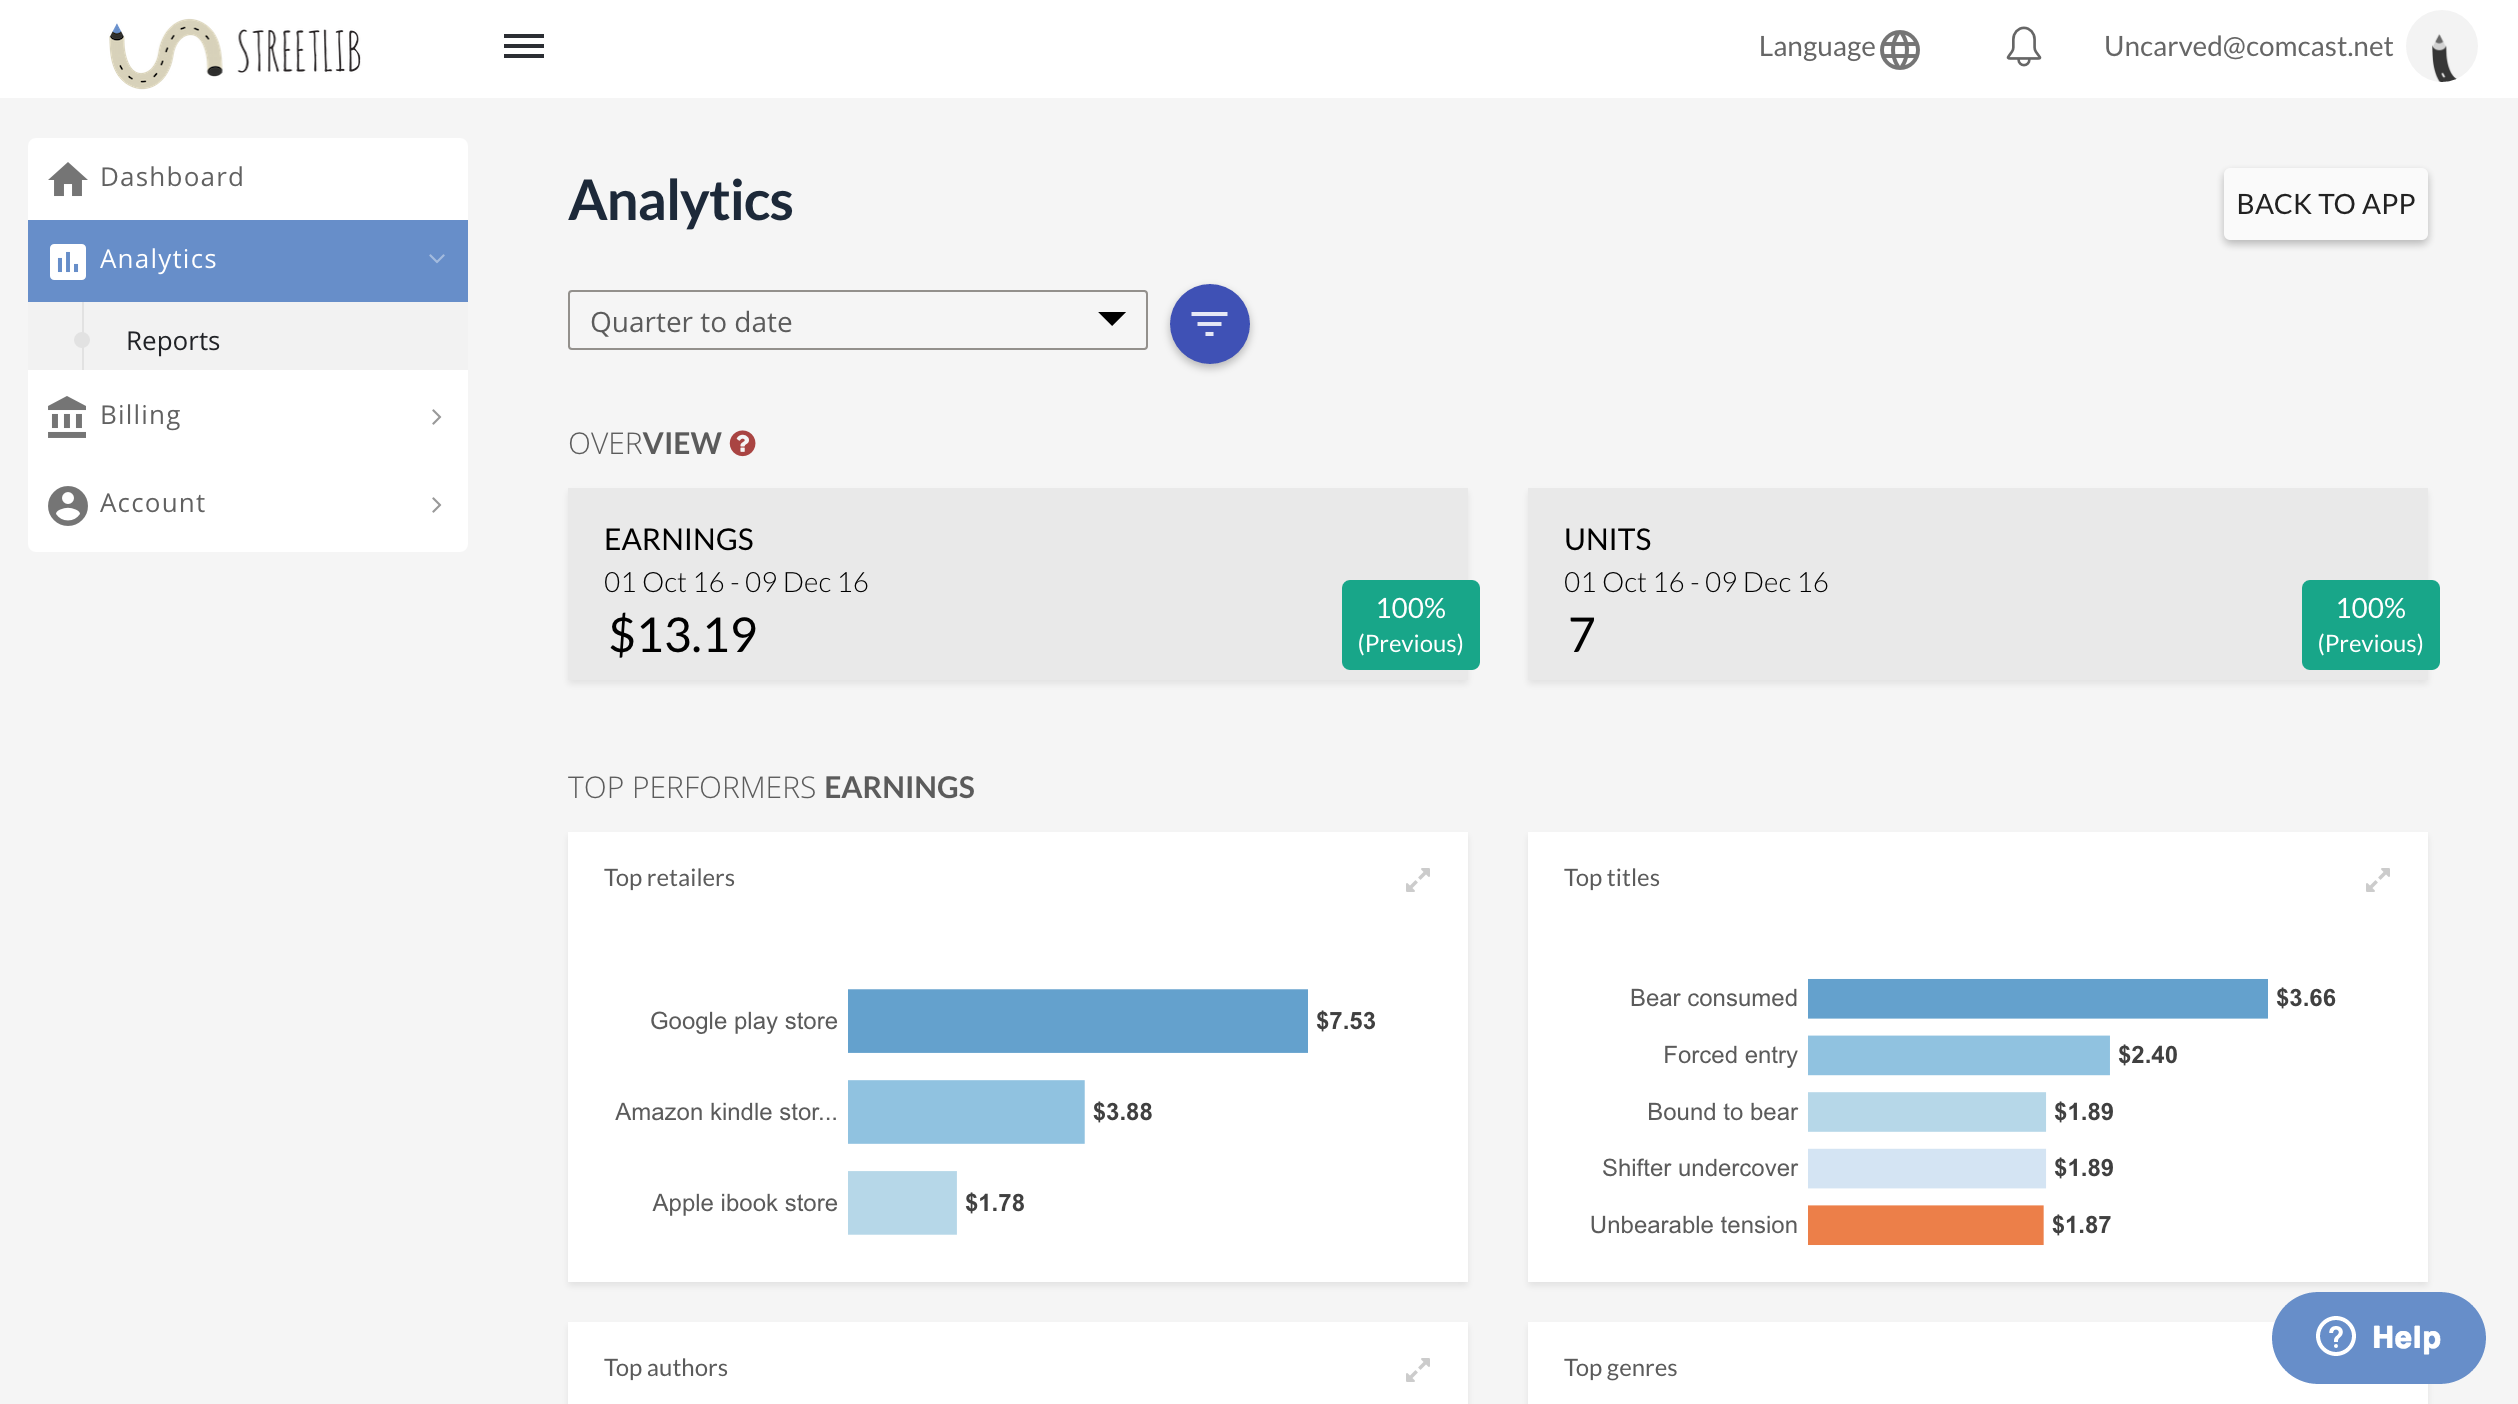
Task: Click the $13.19 earnings value
Action: click(x=683, y=635)
